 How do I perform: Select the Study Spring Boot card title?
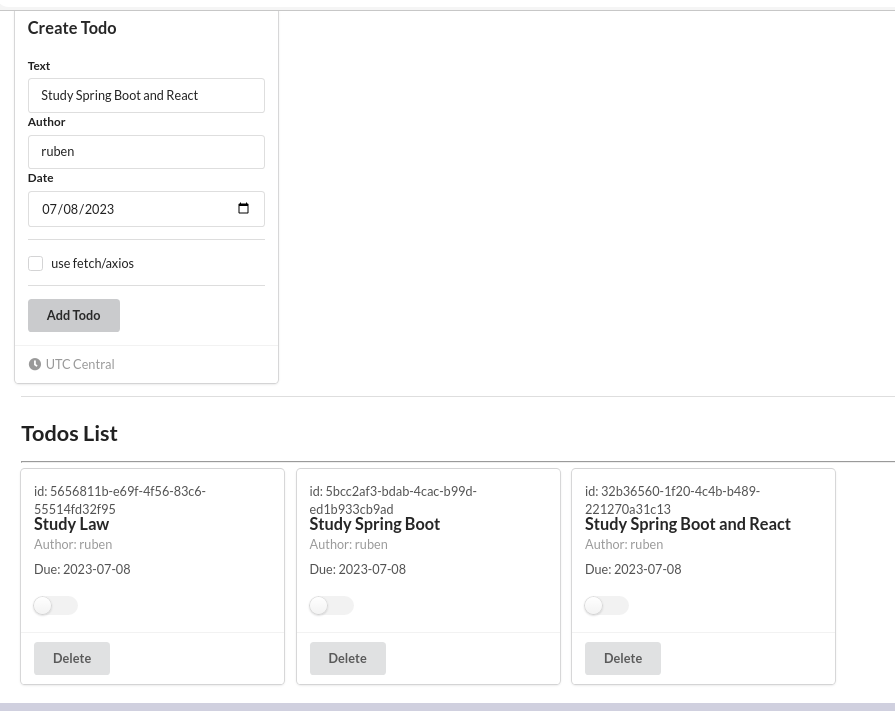click(x=374, y=524)
